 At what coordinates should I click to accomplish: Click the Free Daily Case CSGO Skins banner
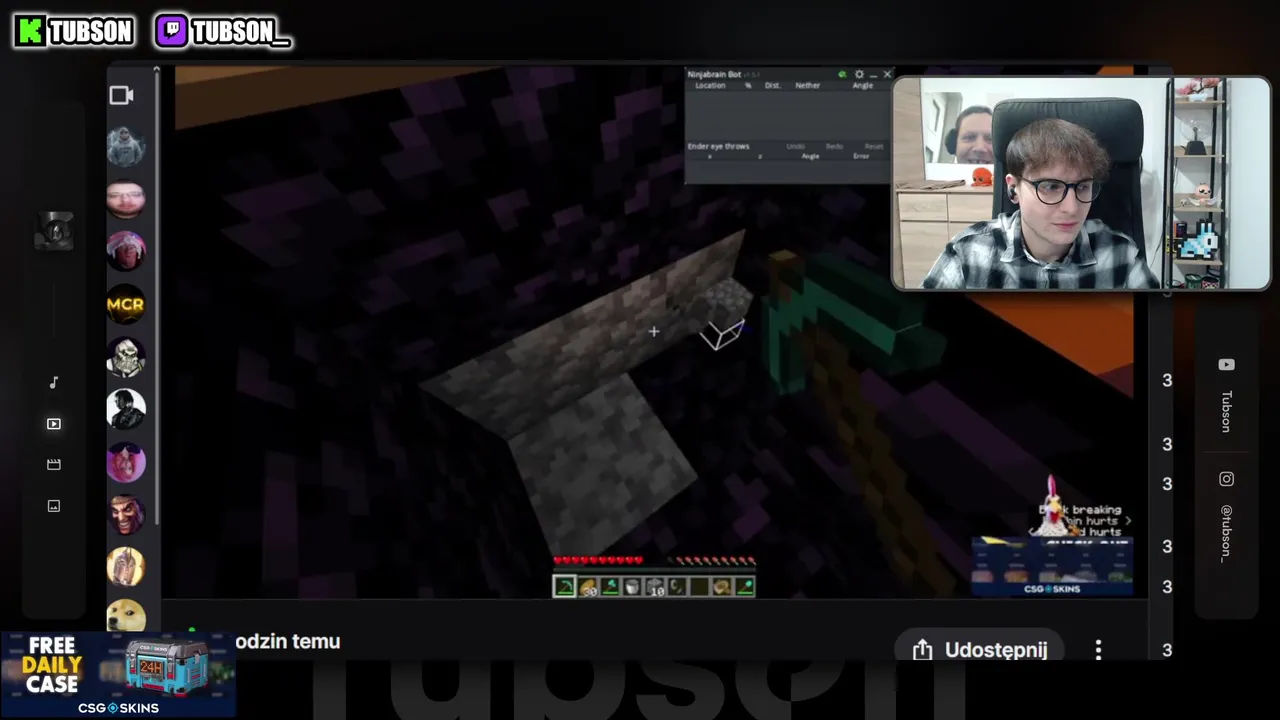118,675
